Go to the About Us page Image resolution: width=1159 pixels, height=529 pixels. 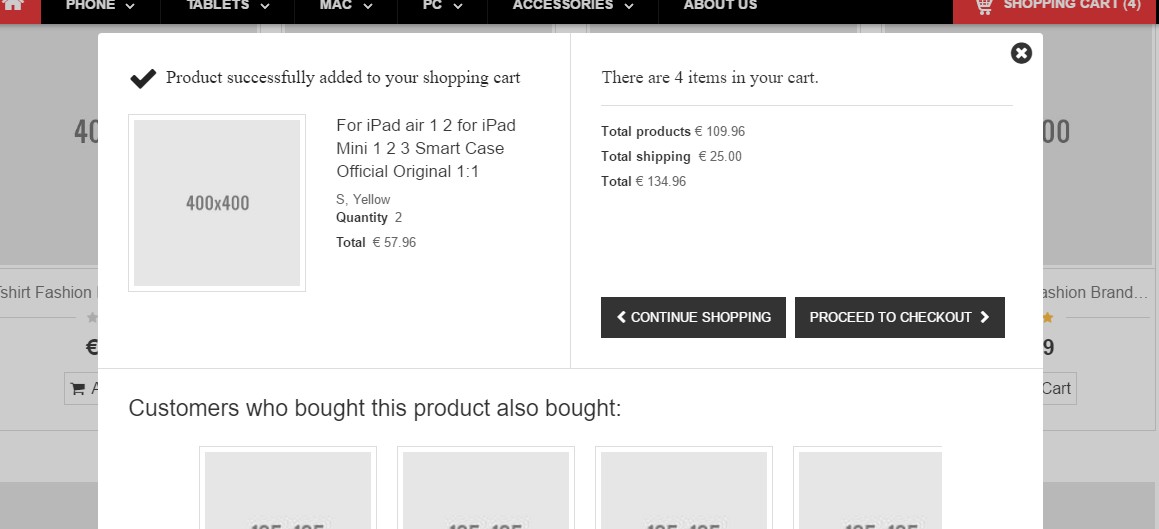[x=720, y=6]
